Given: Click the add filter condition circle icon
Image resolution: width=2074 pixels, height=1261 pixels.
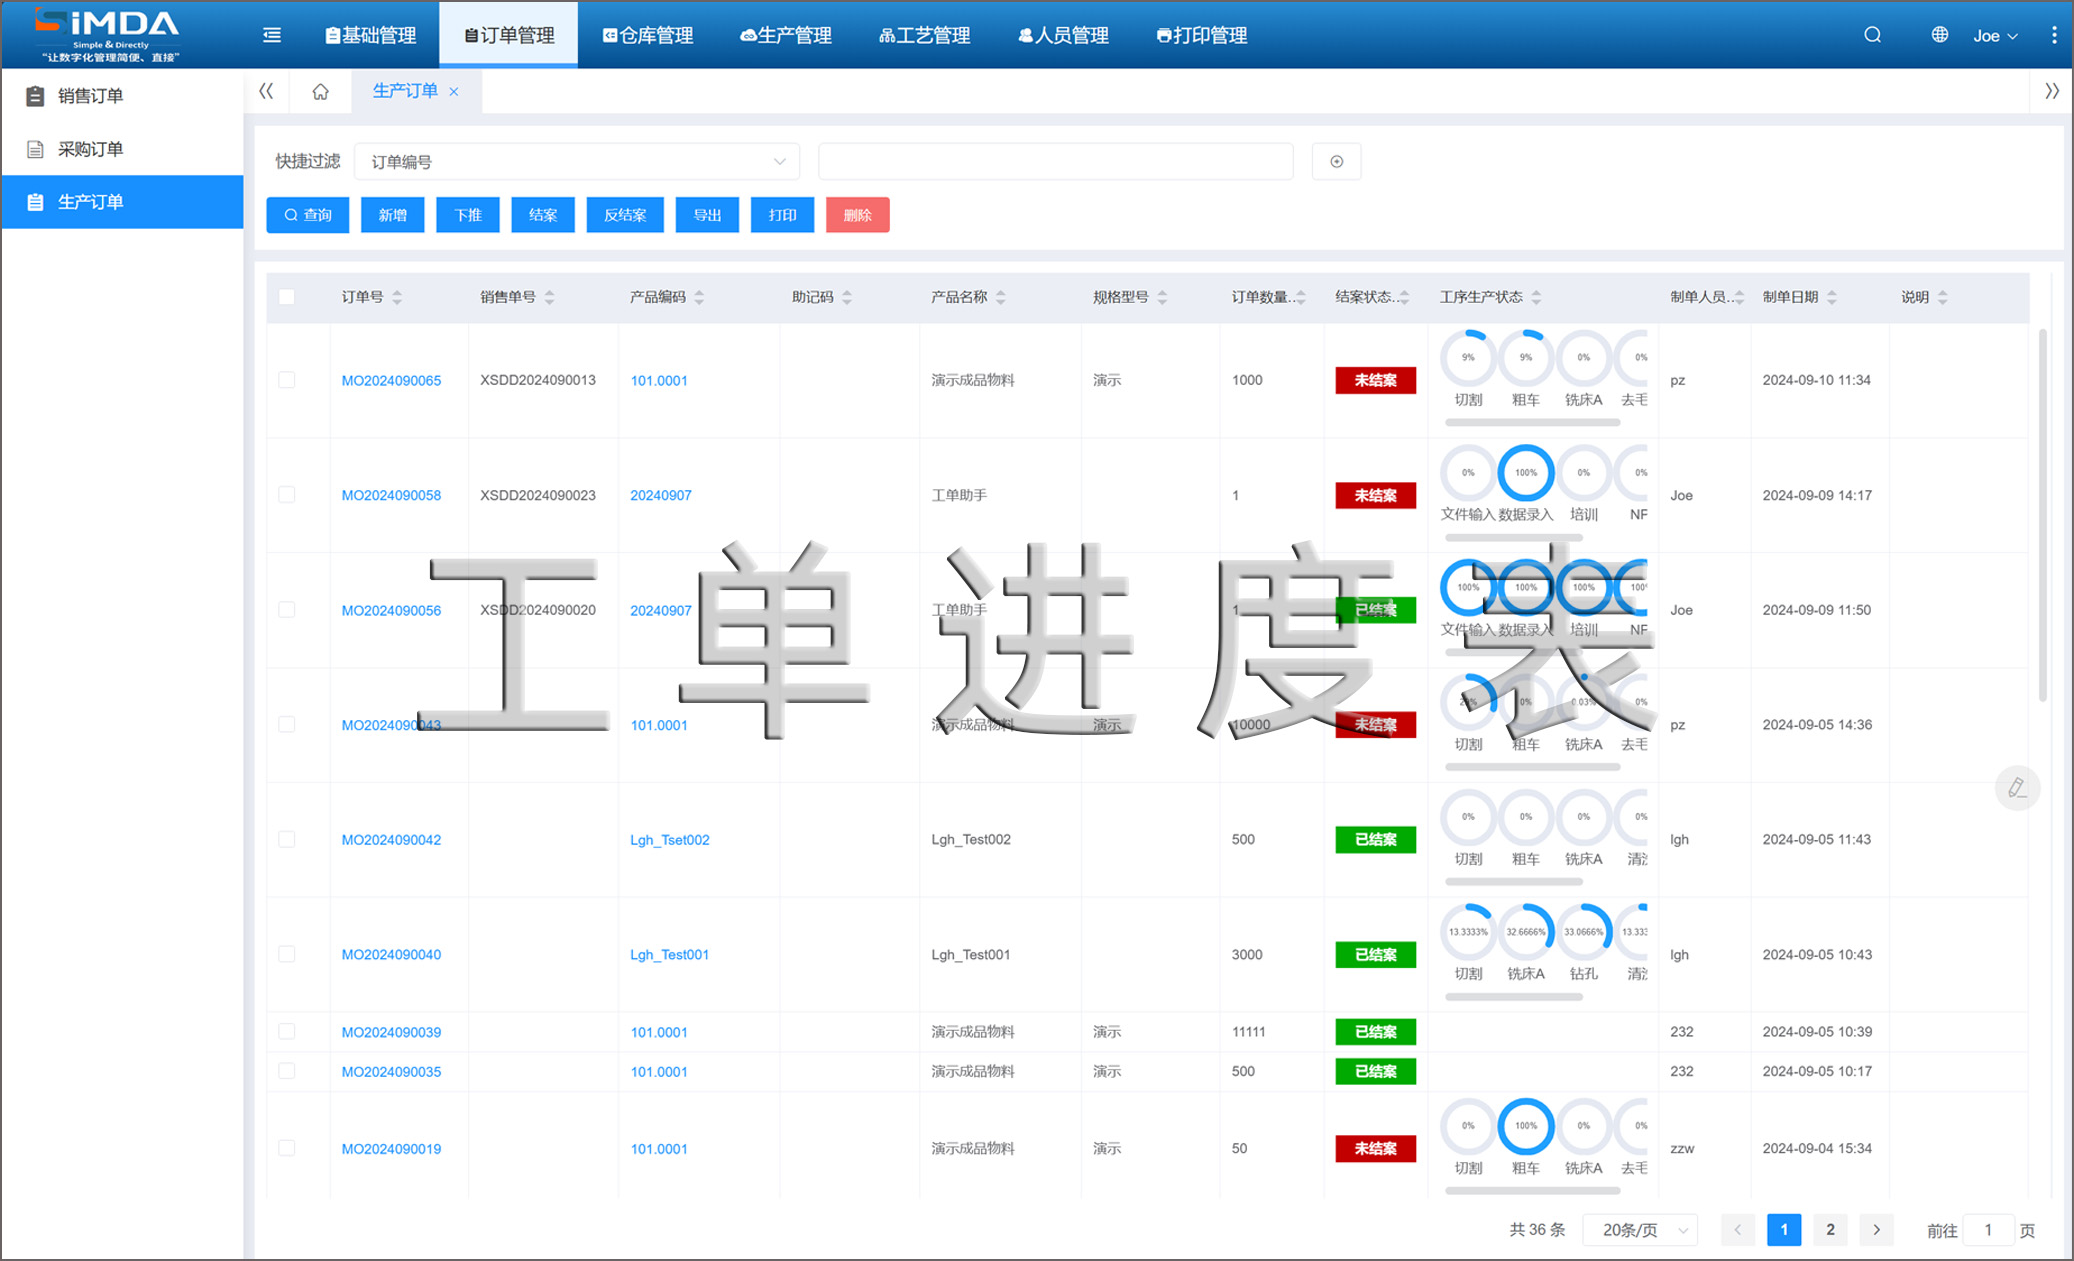Looking at the screenshot, I should click(1336, 162).
